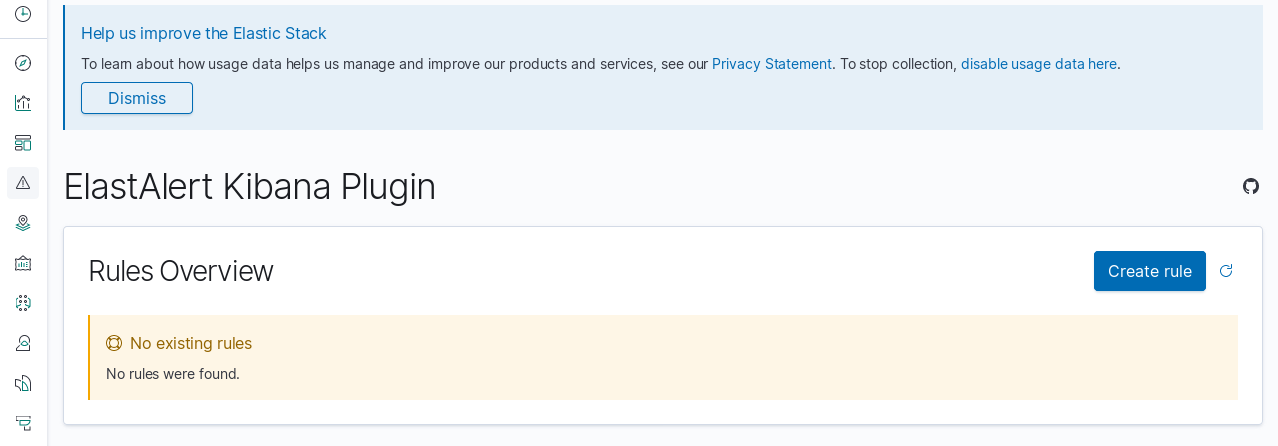This screenshot has width=1278, height=446.
Task: Click the No existing rules callout title
Action: (x=191, y=343)
